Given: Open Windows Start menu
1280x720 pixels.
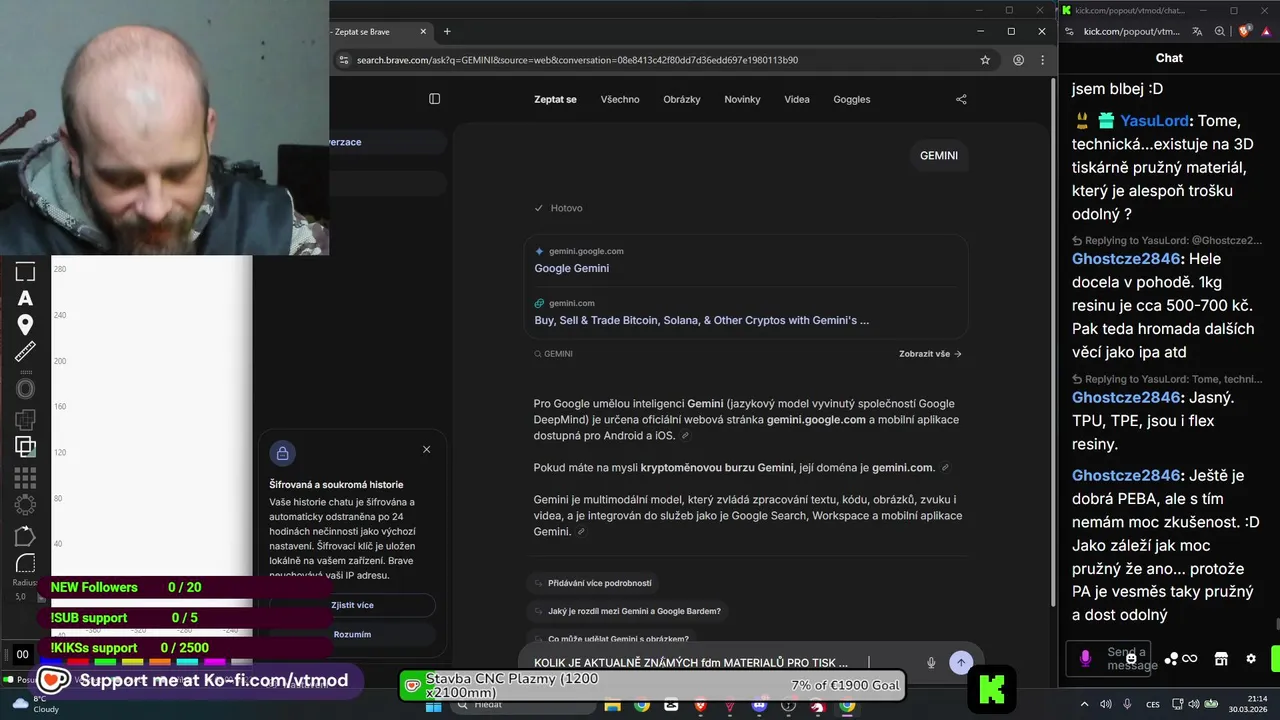Looking at the screenshot, I should click(x=433, y=706).
